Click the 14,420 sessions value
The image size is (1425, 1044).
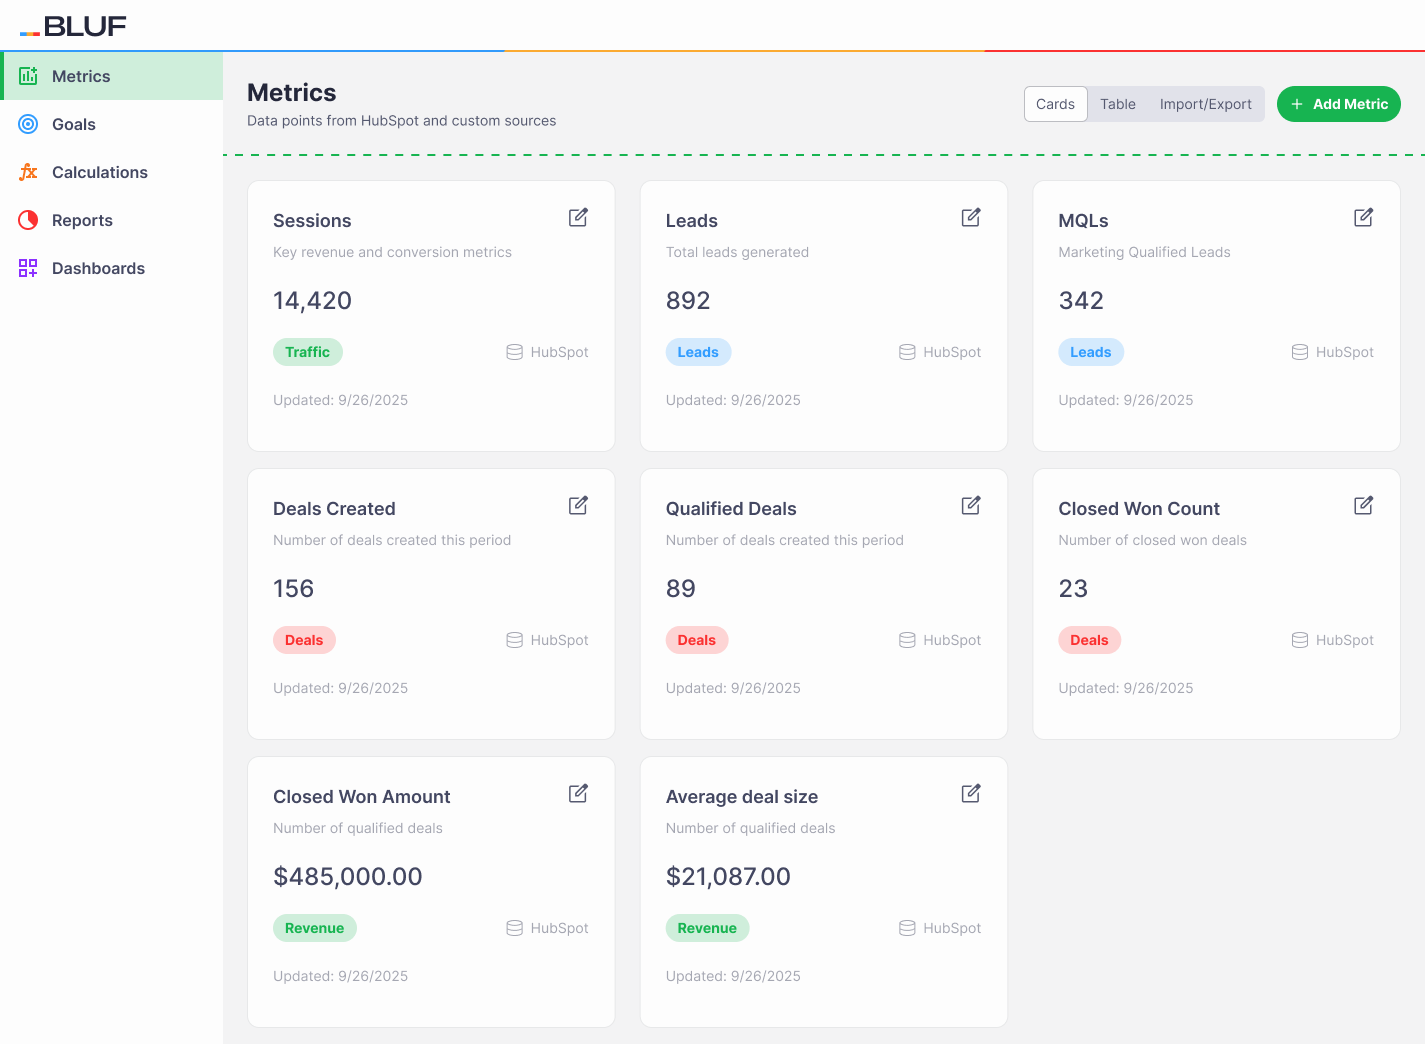click(312, 301)
